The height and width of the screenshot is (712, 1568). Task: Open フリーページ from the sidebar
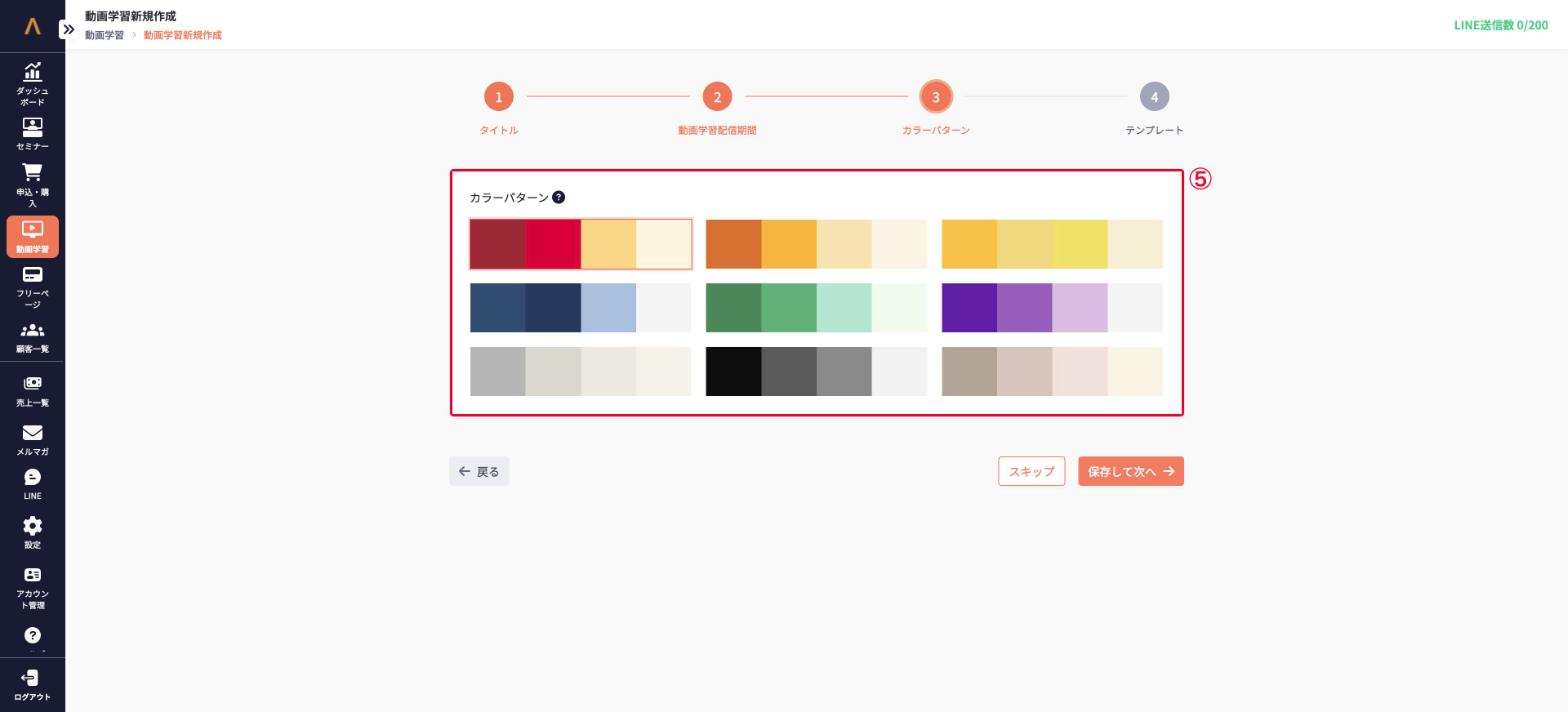(x=32, y=287)
